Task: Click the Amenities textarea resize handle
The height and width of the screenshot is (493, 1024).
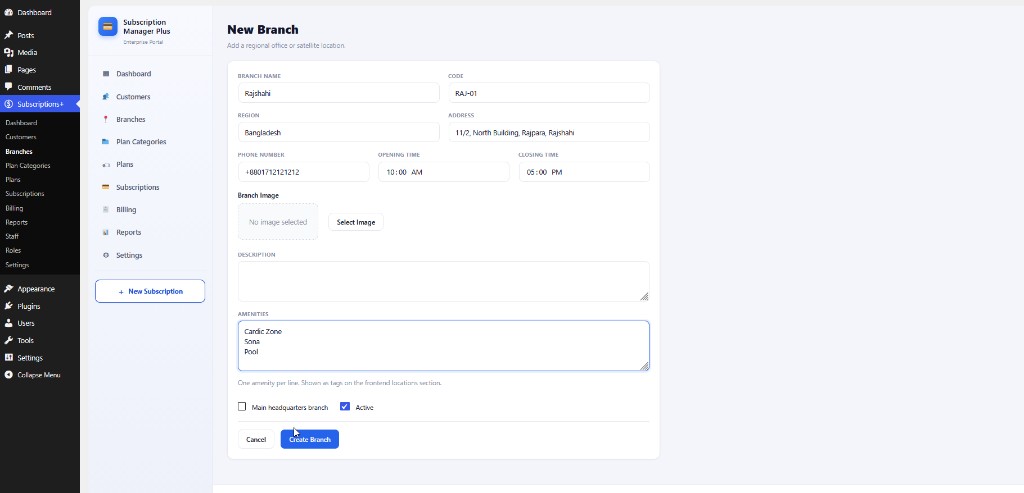Action: pos(644,366)
